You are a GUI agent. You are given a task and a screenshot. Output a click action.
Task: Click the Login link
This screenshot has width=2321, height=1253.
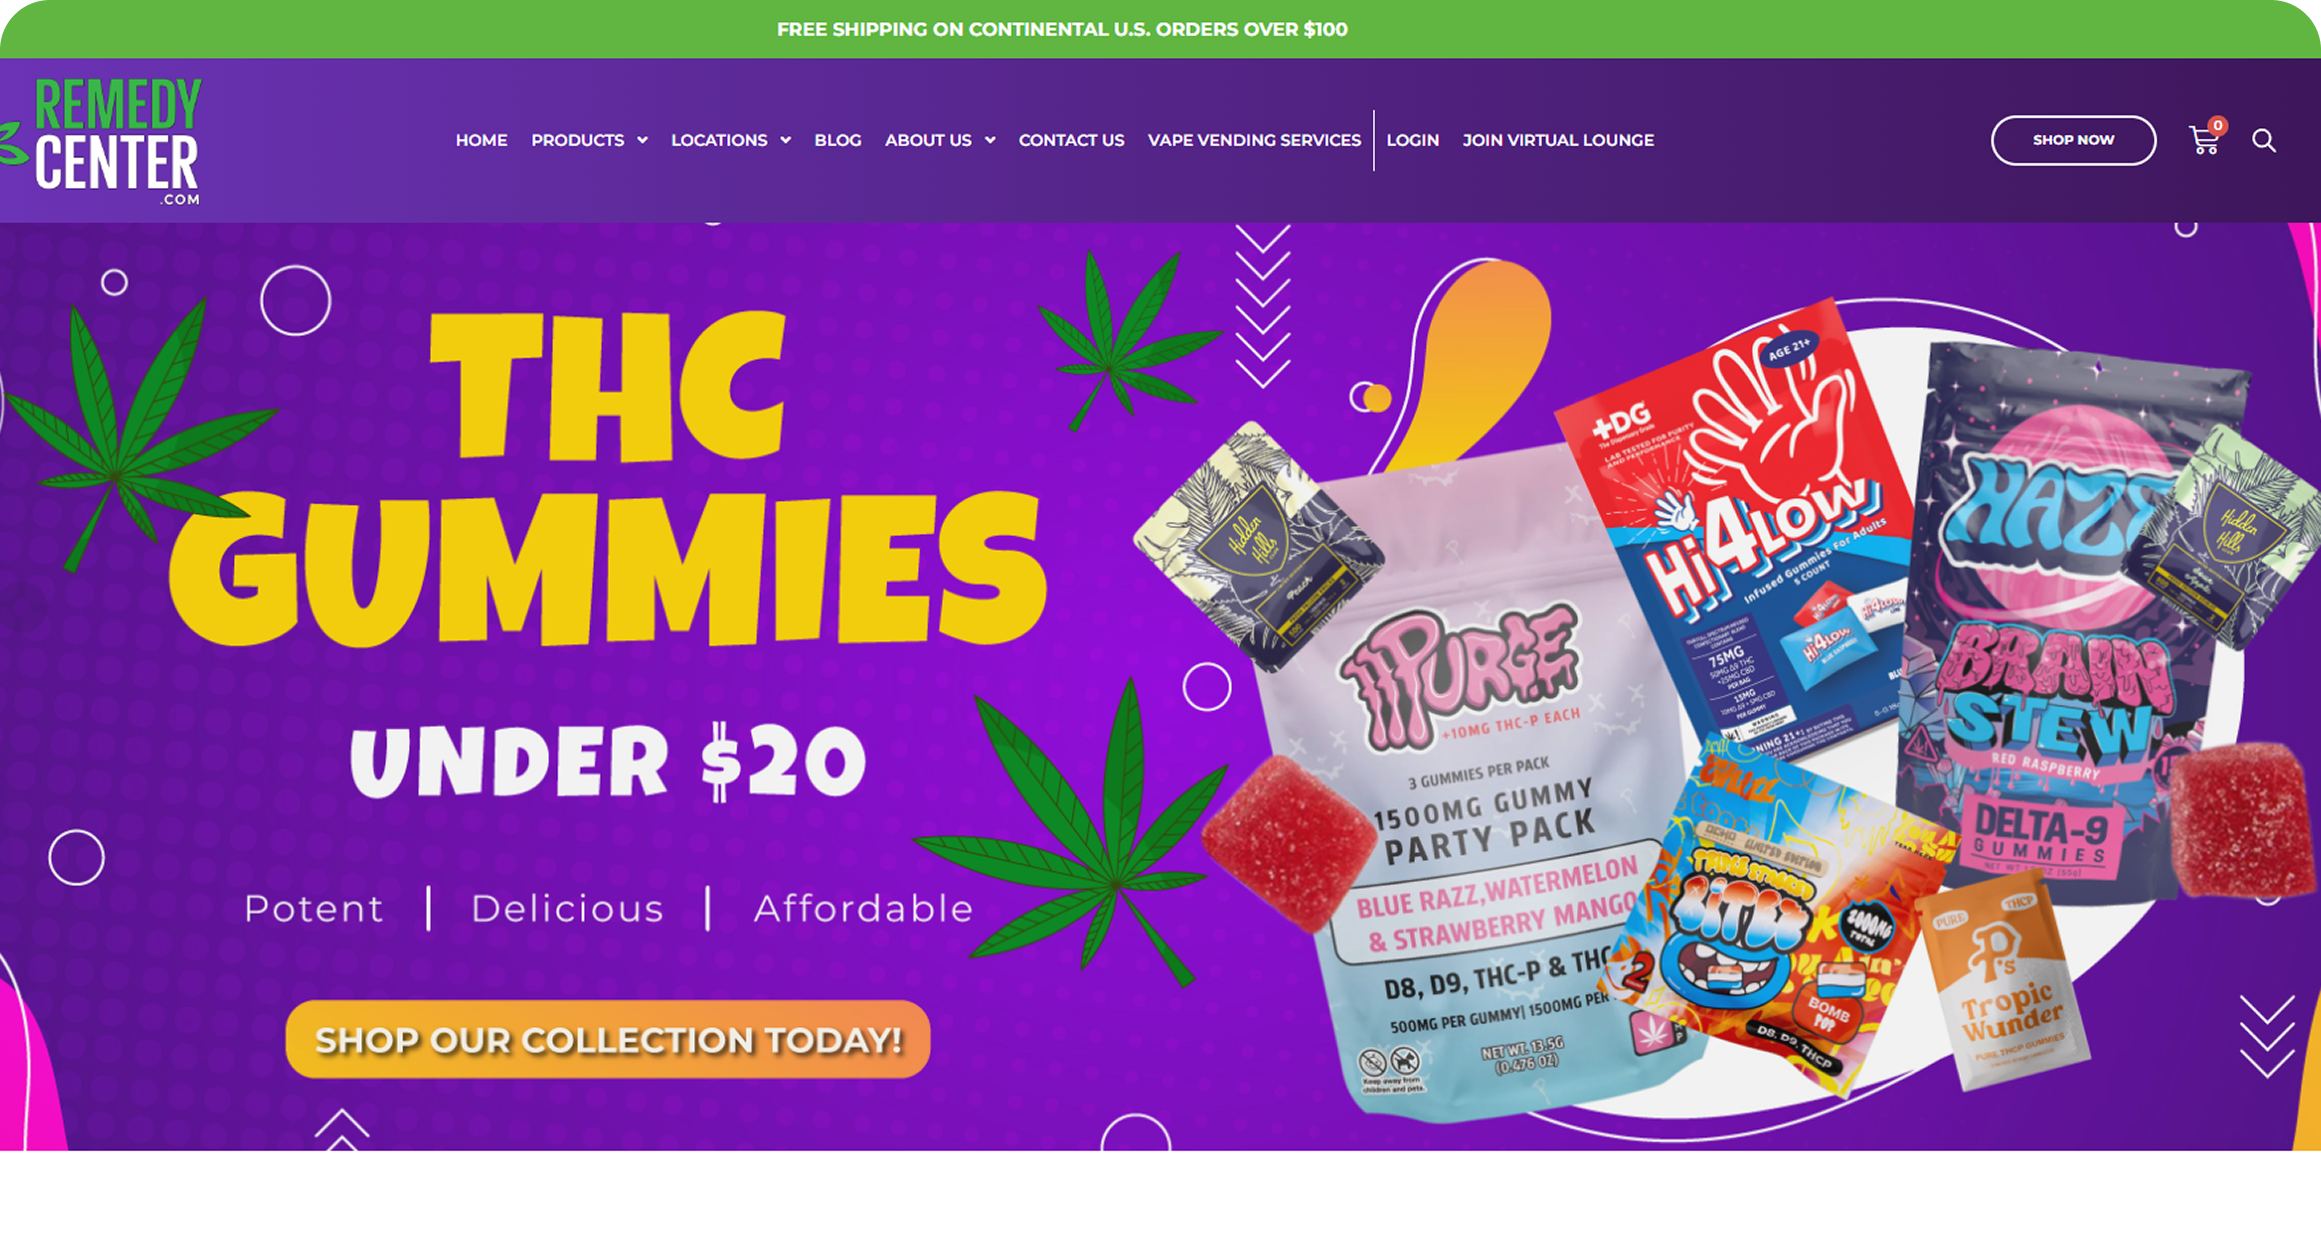[x=1412, y=141]
